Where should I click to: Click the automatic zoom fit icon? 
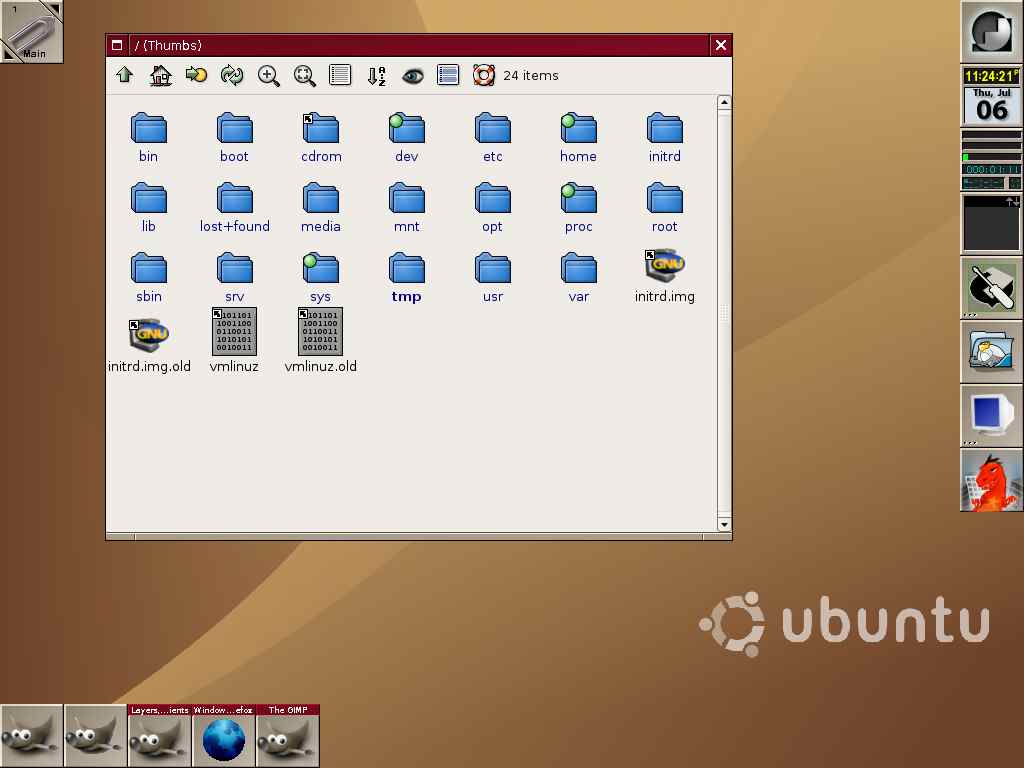(x=304, y=76)
